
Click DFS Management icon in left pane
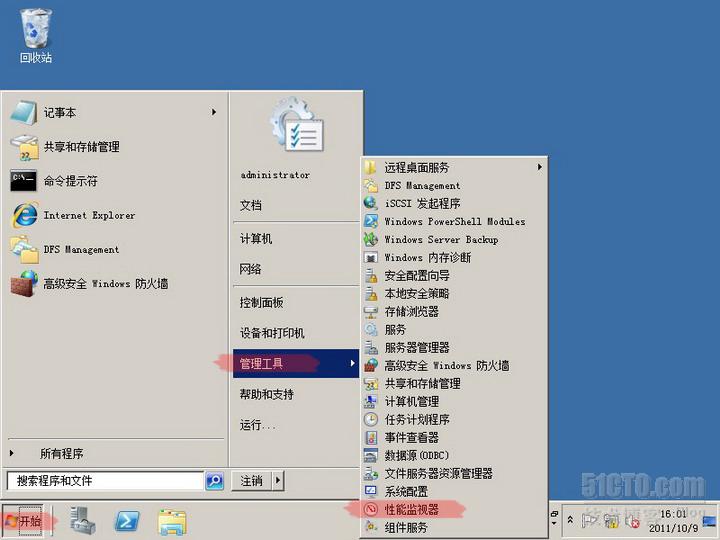(x=24, y=249)
